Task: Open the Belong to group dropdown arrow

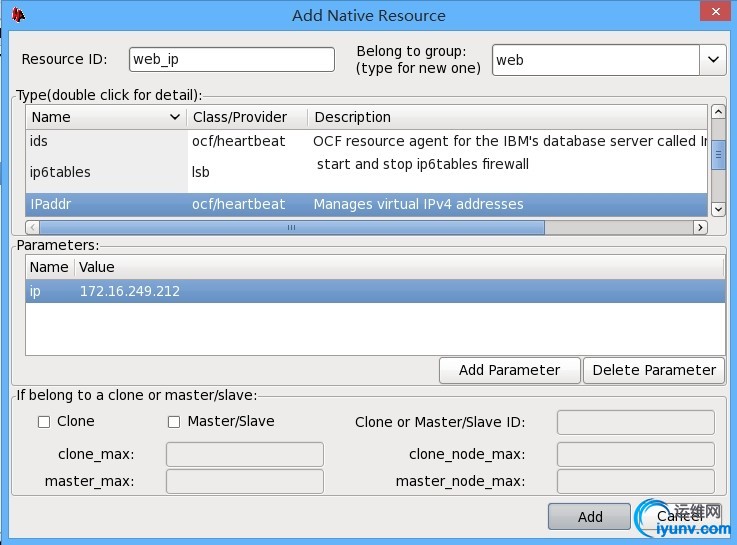Action: pos(713,60)
